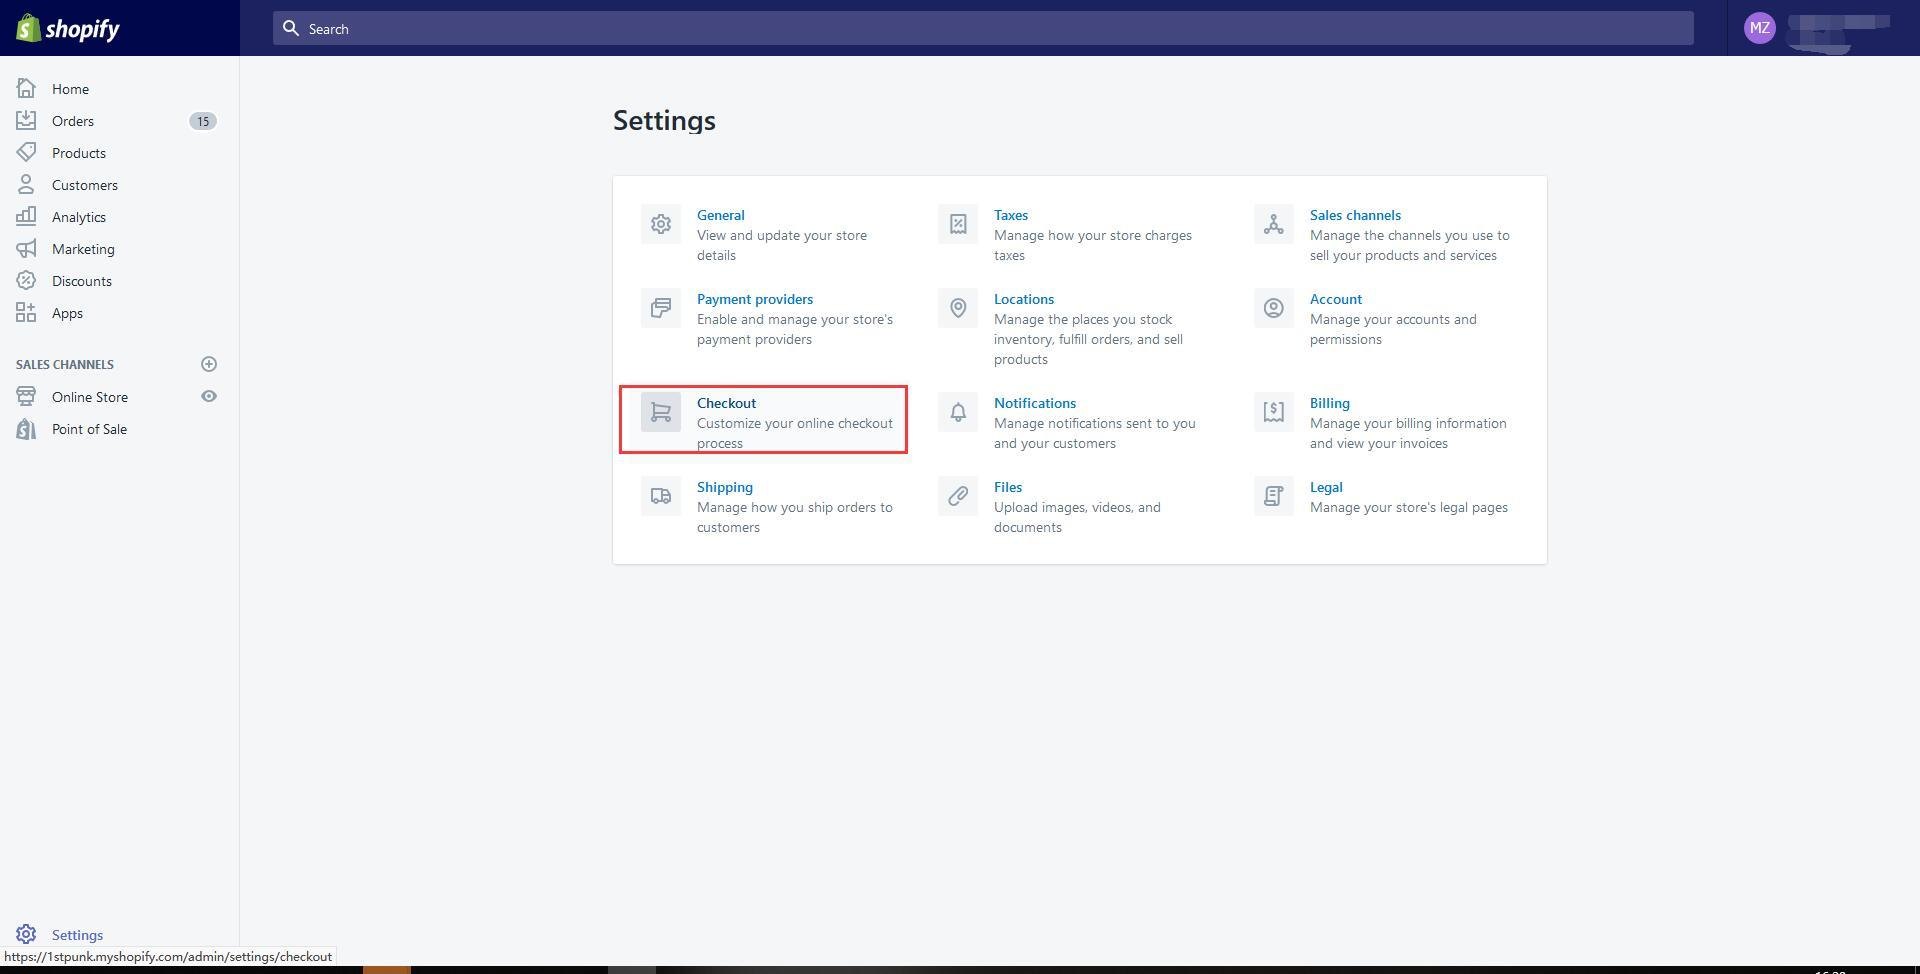Click the Account profile icon
Viewport: 1920px width, 974px height.
pos(1274,308)
